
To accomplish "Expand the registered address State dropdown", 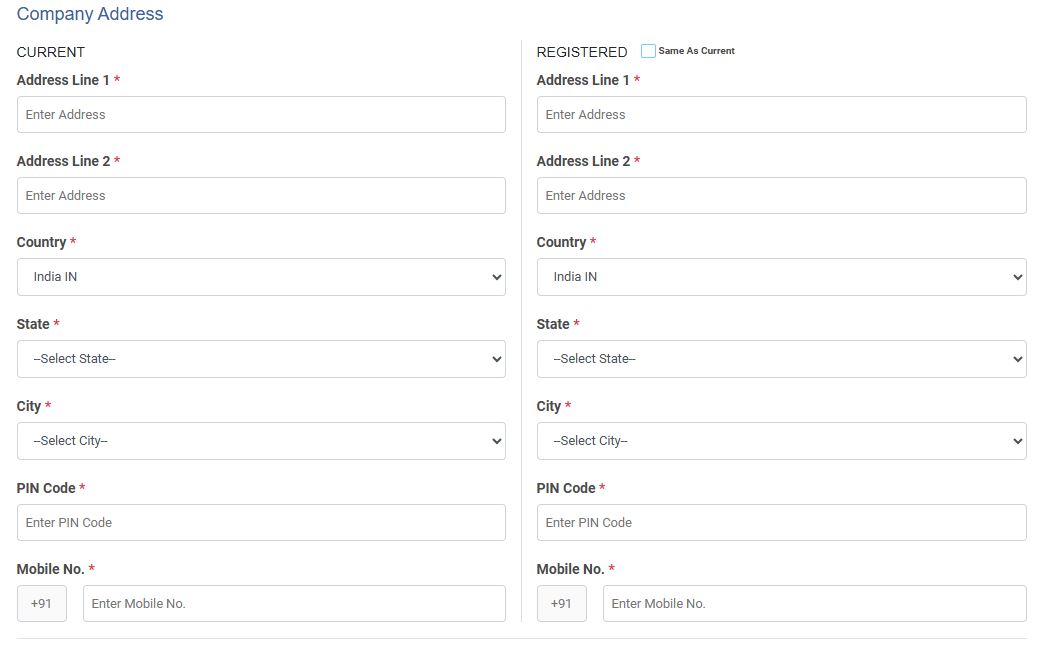I will tap(781, 359).
